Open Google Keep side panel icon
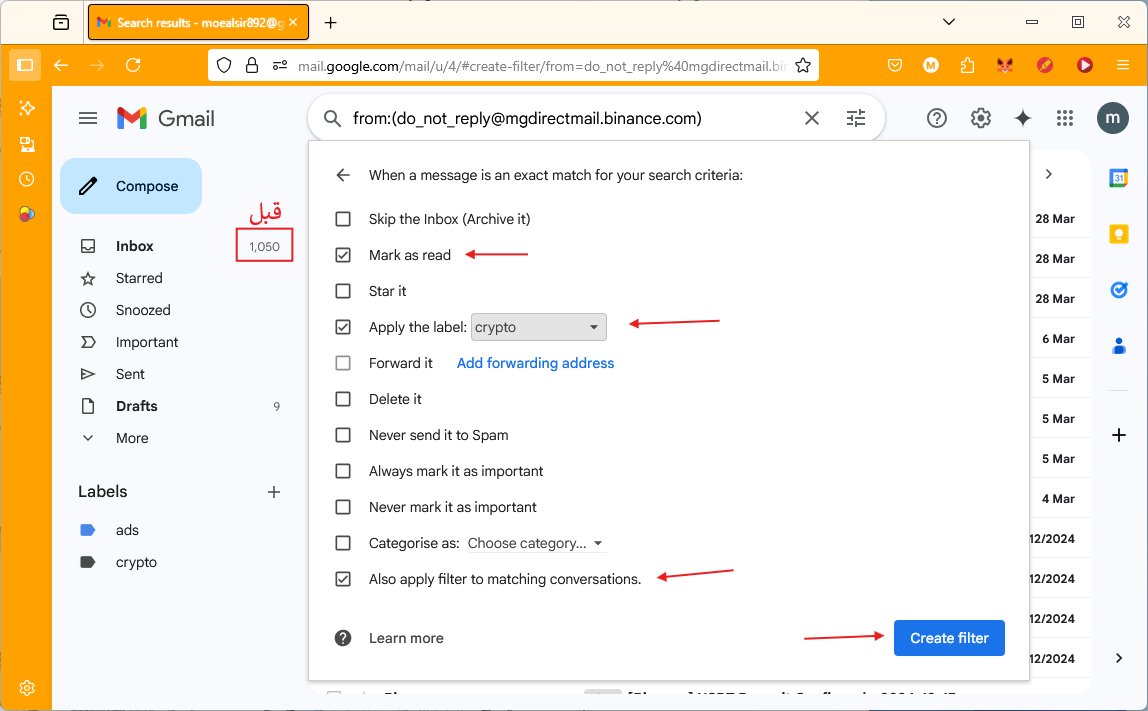 (1118, 234)
